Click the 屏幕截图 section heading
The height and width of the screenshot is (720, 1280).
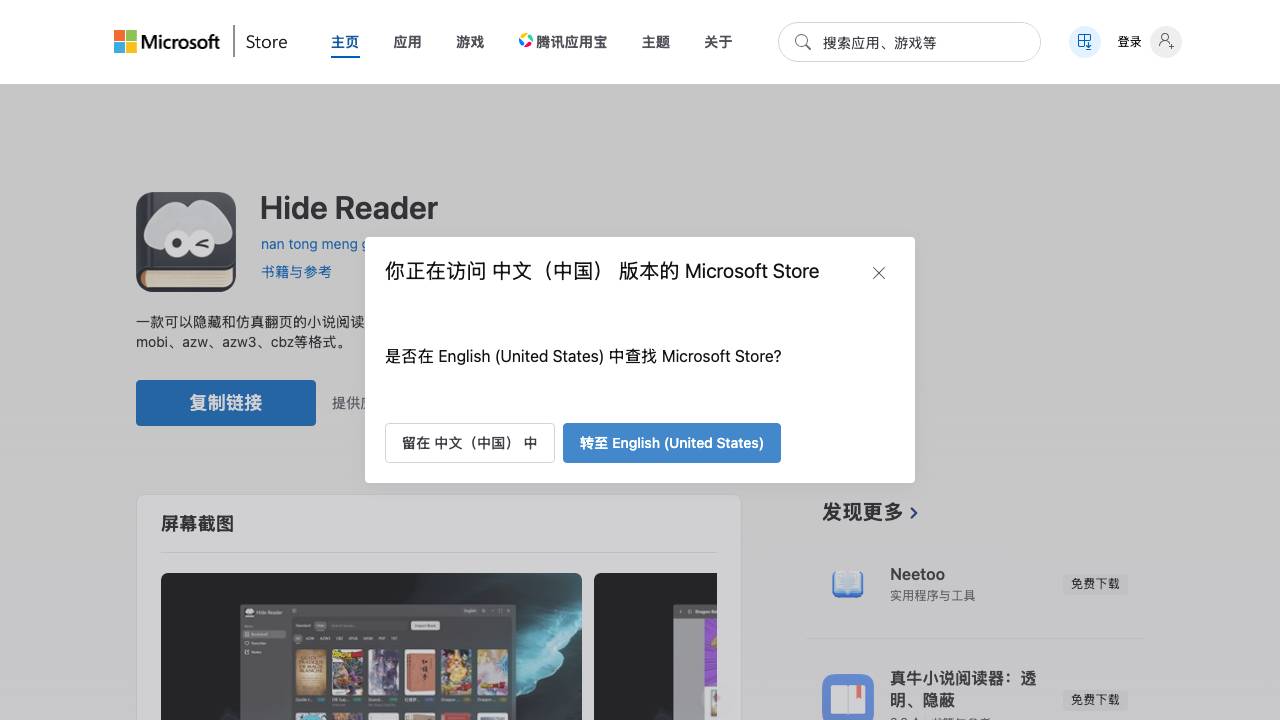pos(197,524)
